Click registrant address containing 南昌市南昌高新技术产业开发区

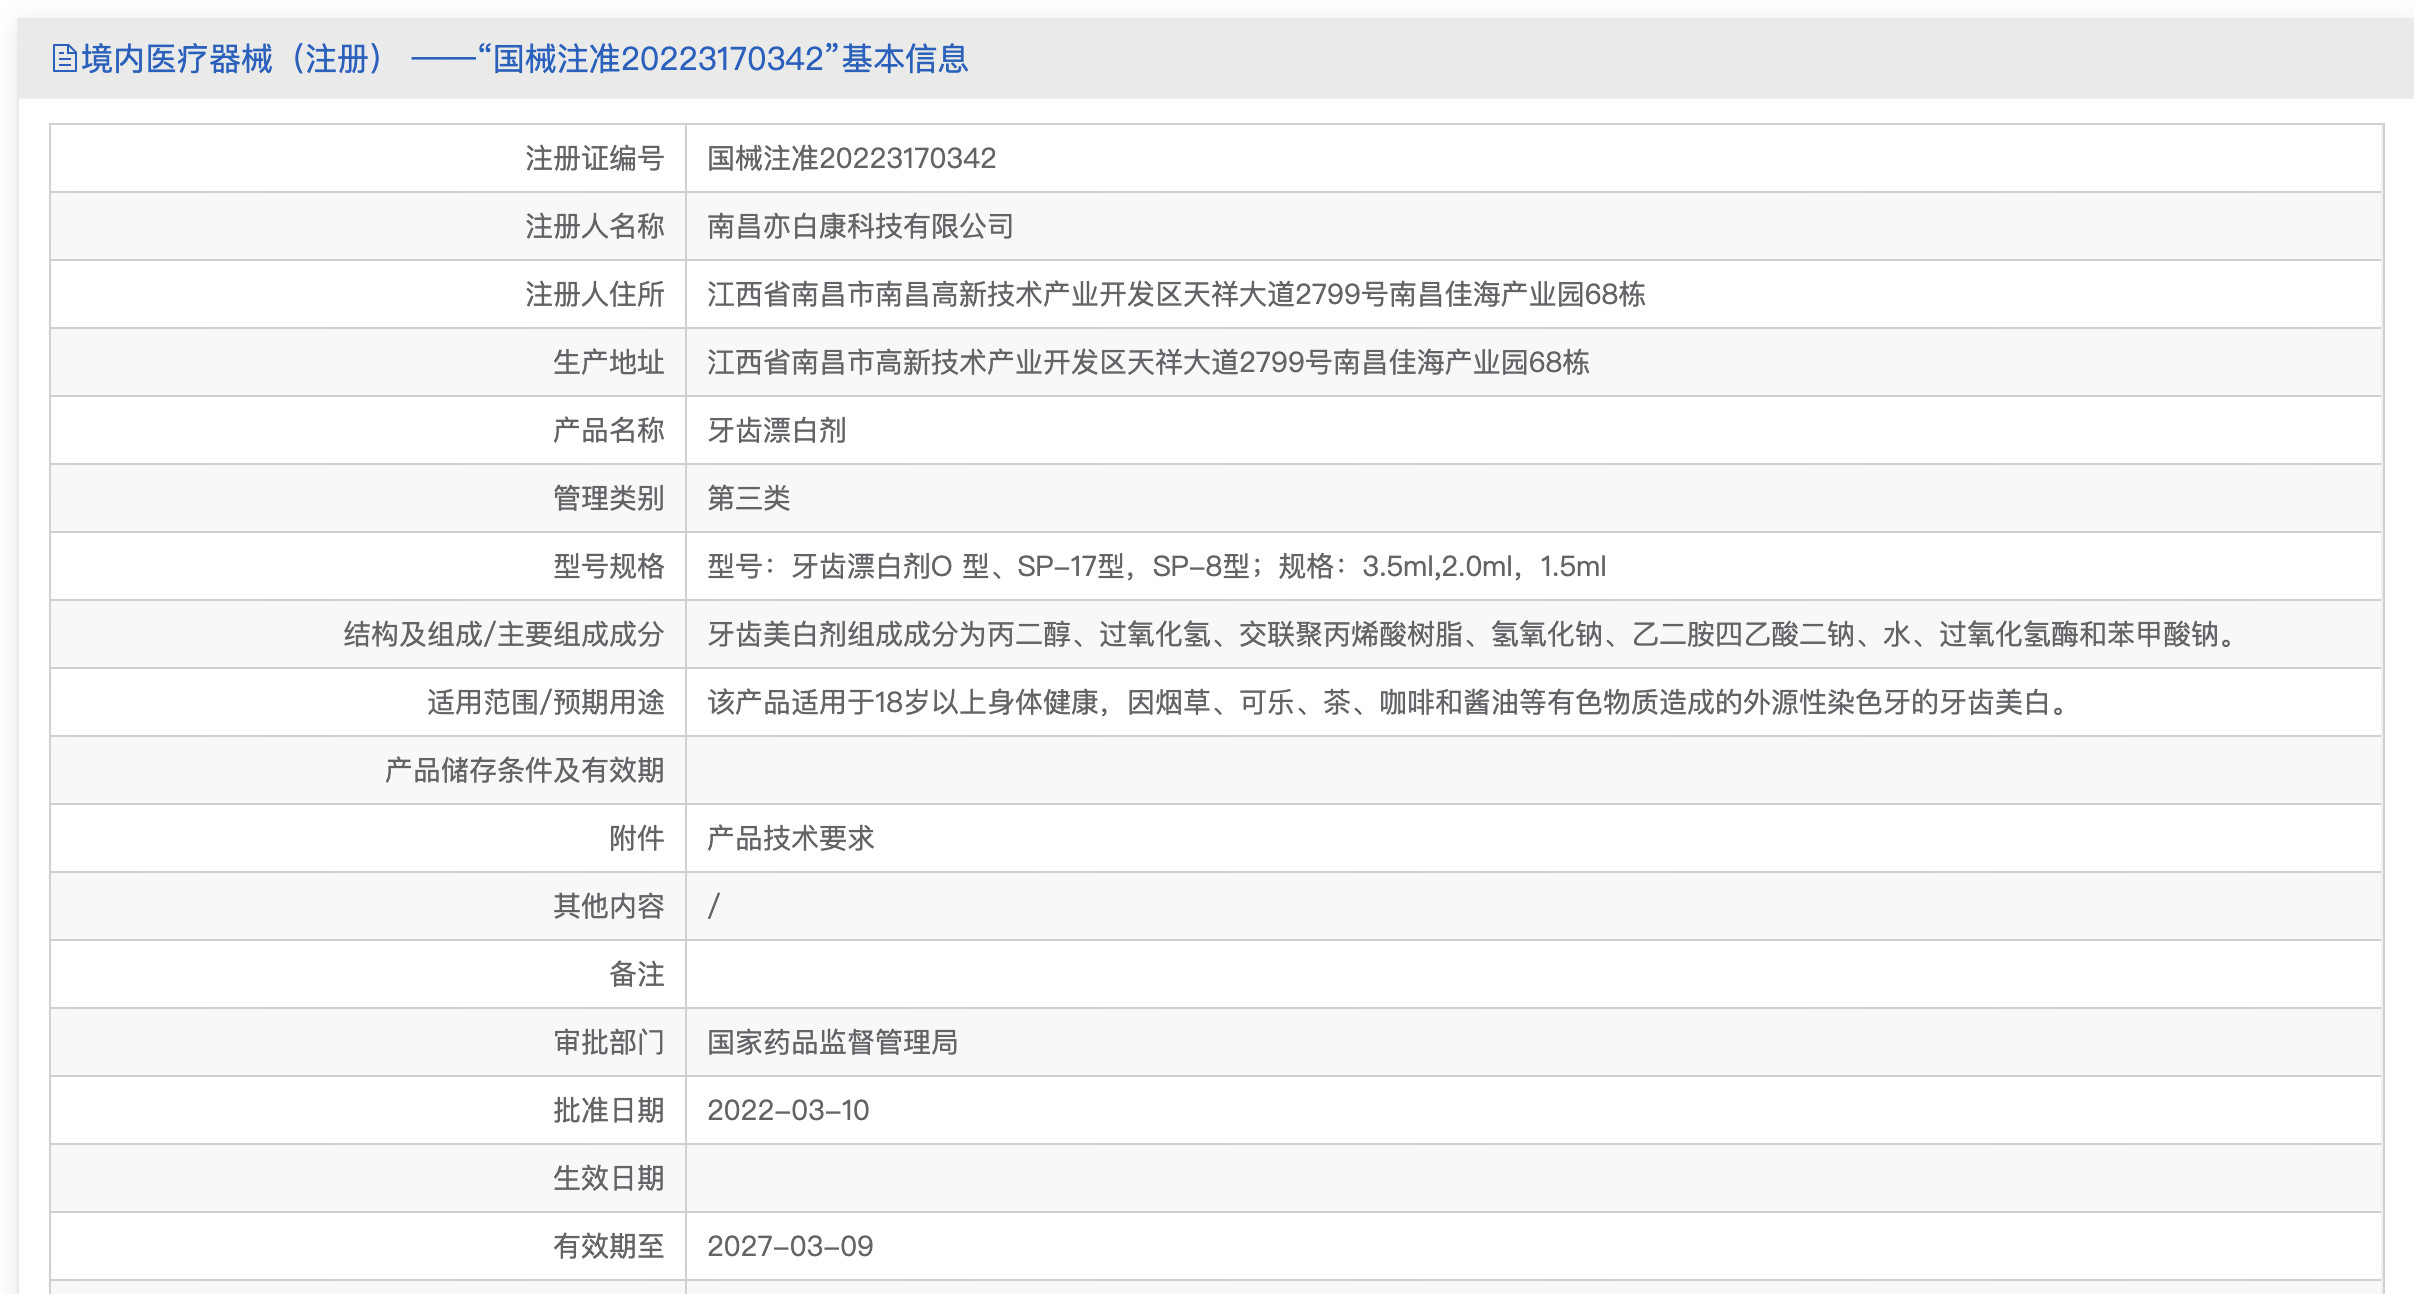pos(1176,294)
